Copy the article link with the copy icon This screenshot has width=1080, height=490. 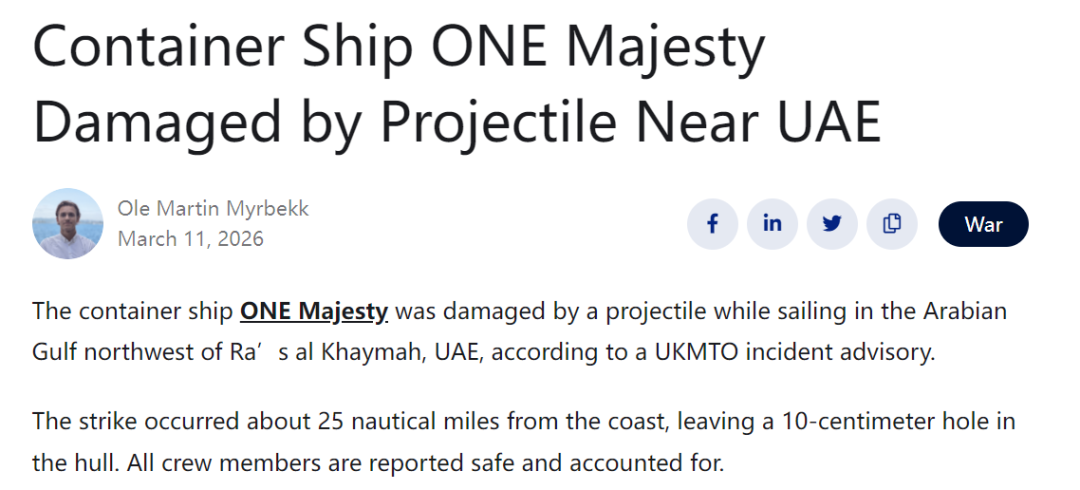(892, 224)
